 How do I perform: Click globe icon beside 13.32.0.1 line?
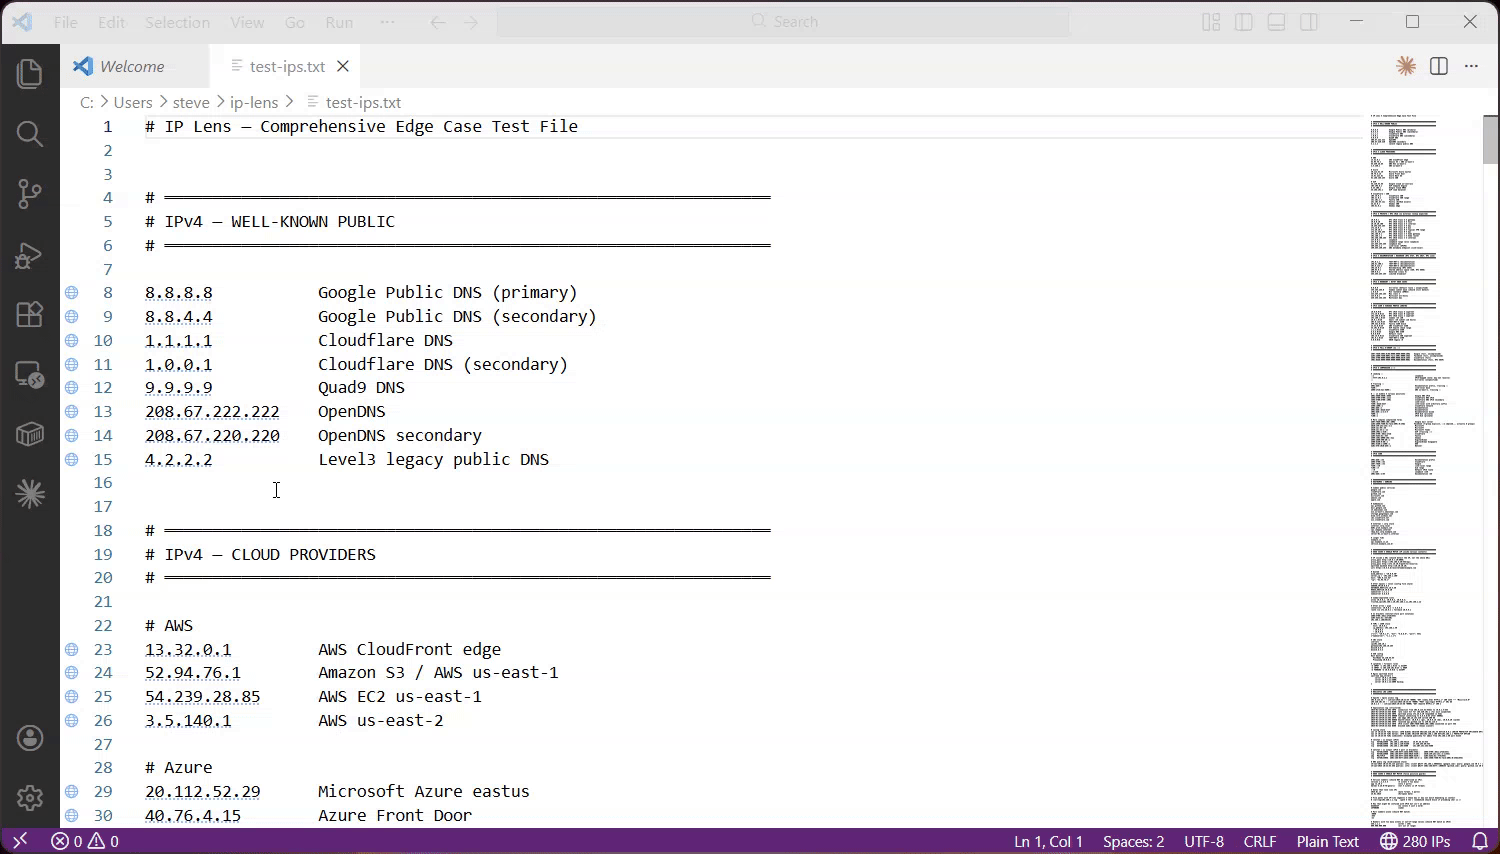(x=72, y=649)
